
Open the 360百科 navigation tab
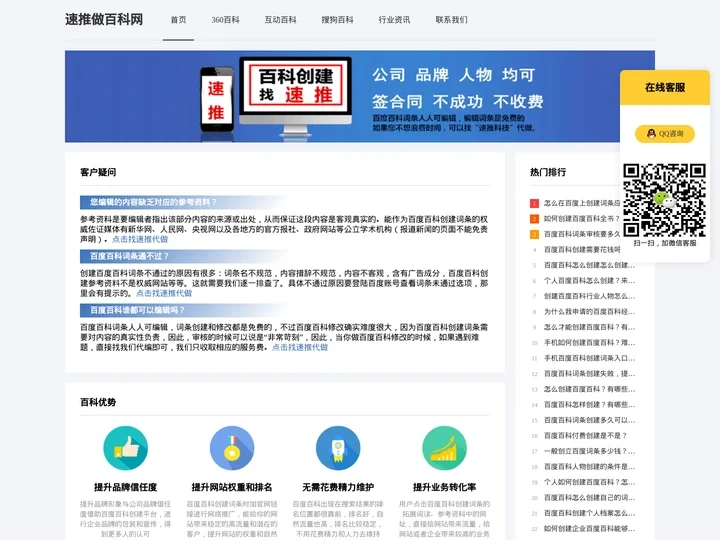(225, 20)
